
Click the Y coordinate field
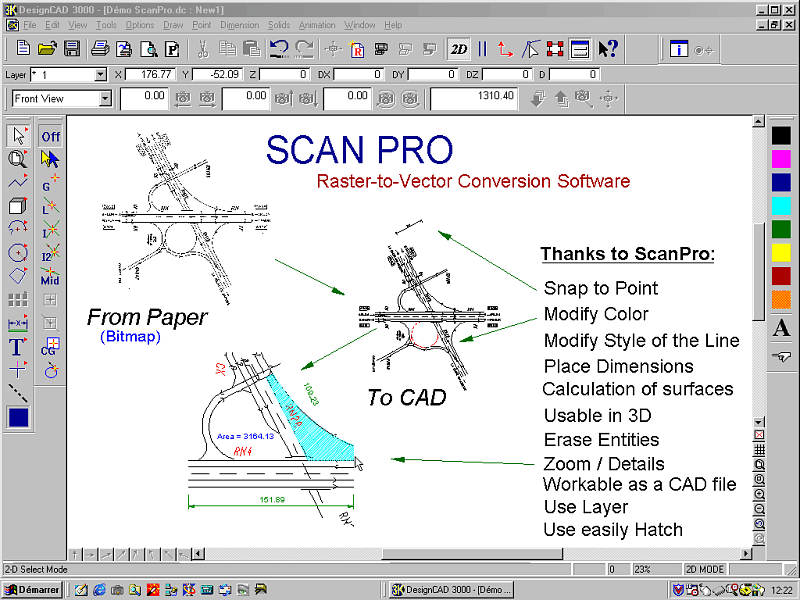[x=218, y=74]
